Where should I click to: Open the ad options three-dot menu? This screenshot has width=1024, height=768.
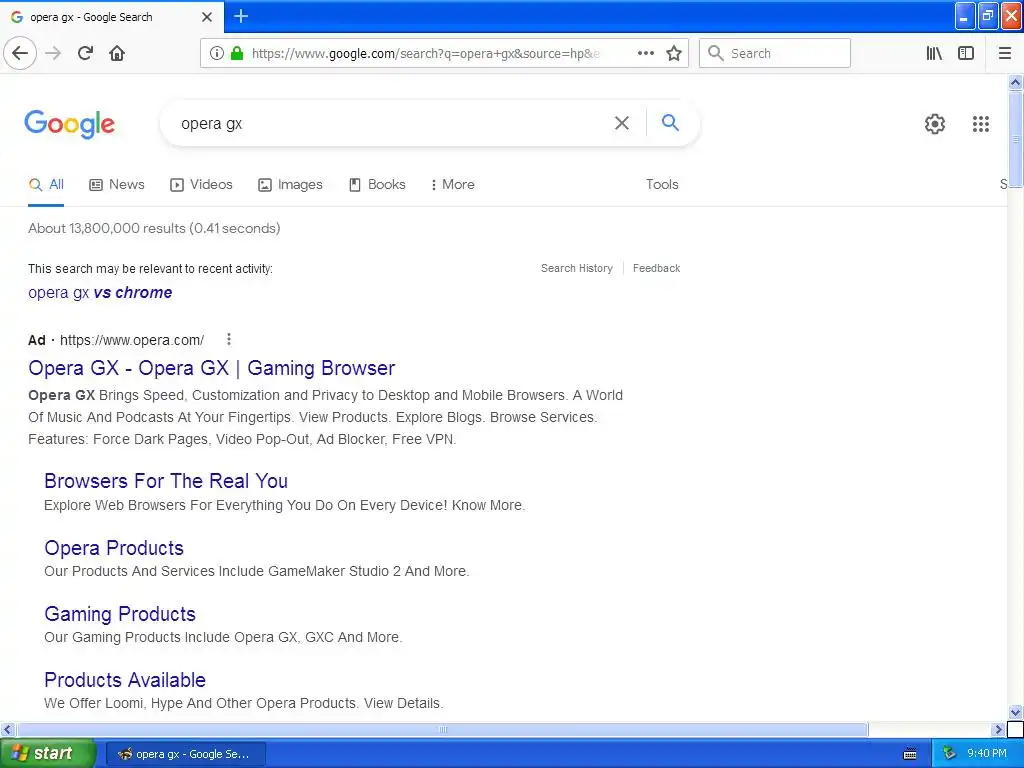pyautogui.click(x=229, y=339)
